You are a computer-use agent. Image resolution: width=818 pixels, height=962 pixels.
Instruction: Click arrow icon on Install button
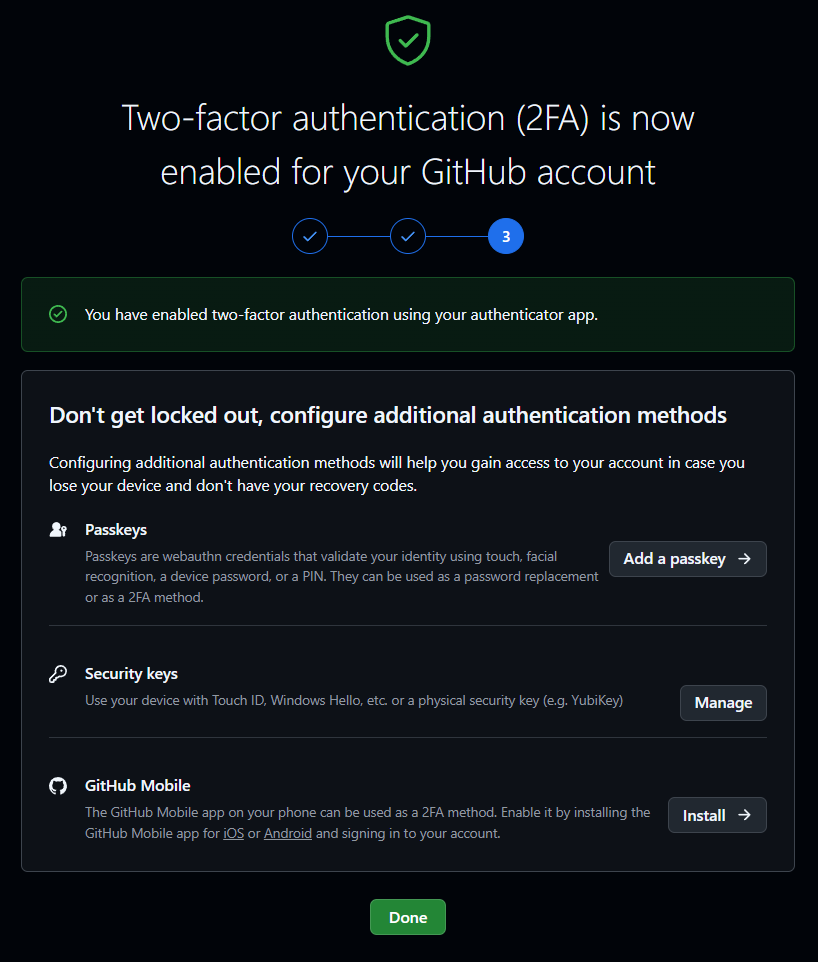click(x=744, y=815)
